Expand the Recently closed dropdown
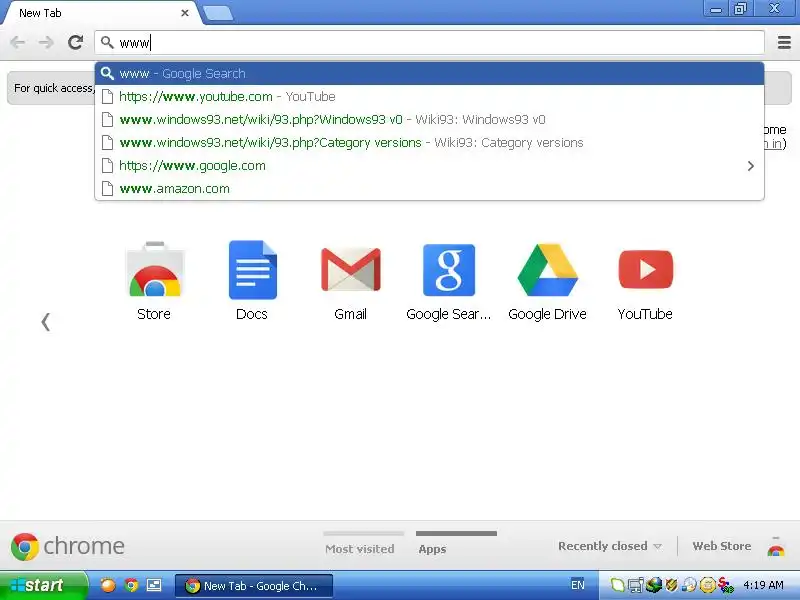 [x=610, y=546]
